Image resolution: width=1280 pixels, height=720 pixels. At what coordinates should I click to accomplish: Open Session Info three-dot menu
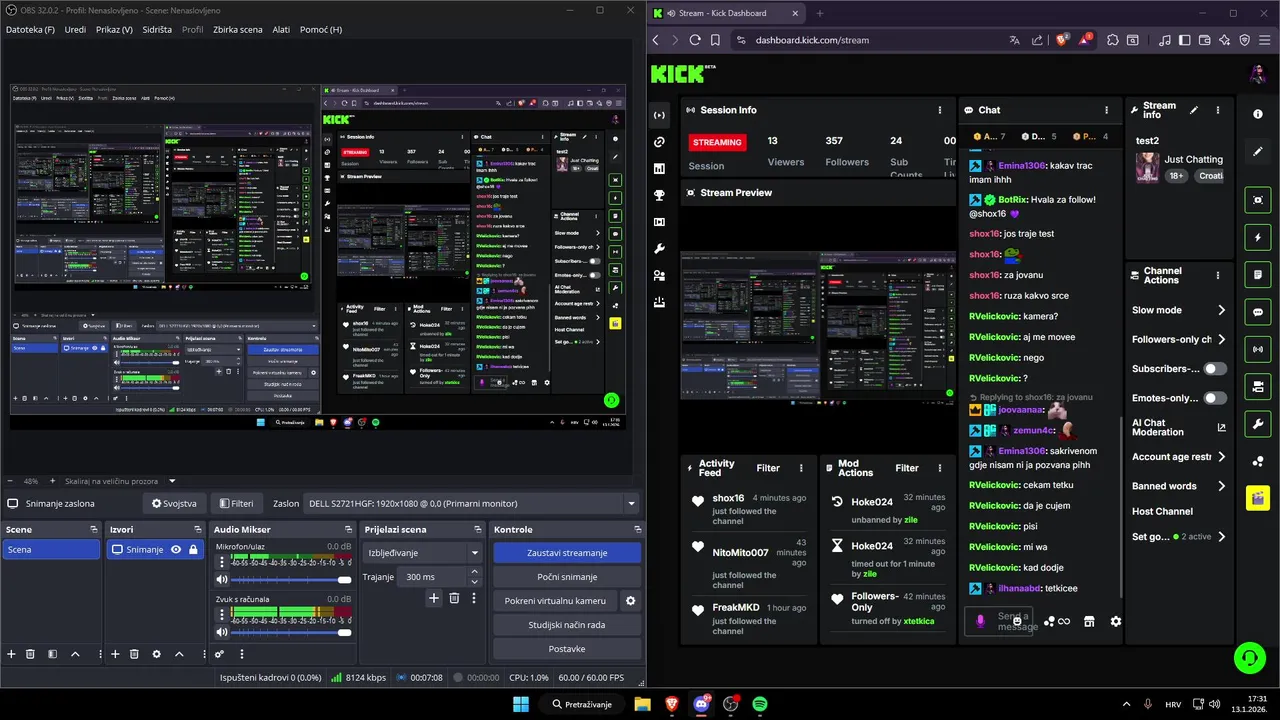coord(940,110)
